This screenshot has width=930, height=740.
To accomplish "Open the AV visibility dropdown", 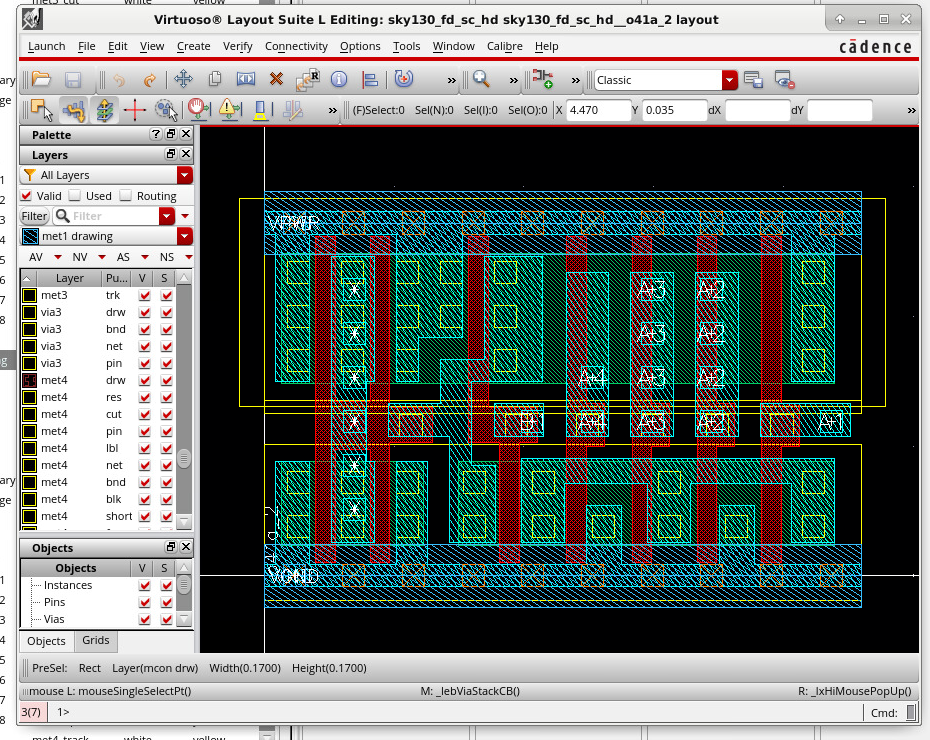I will pyautogui.click(x=59, y=256).
